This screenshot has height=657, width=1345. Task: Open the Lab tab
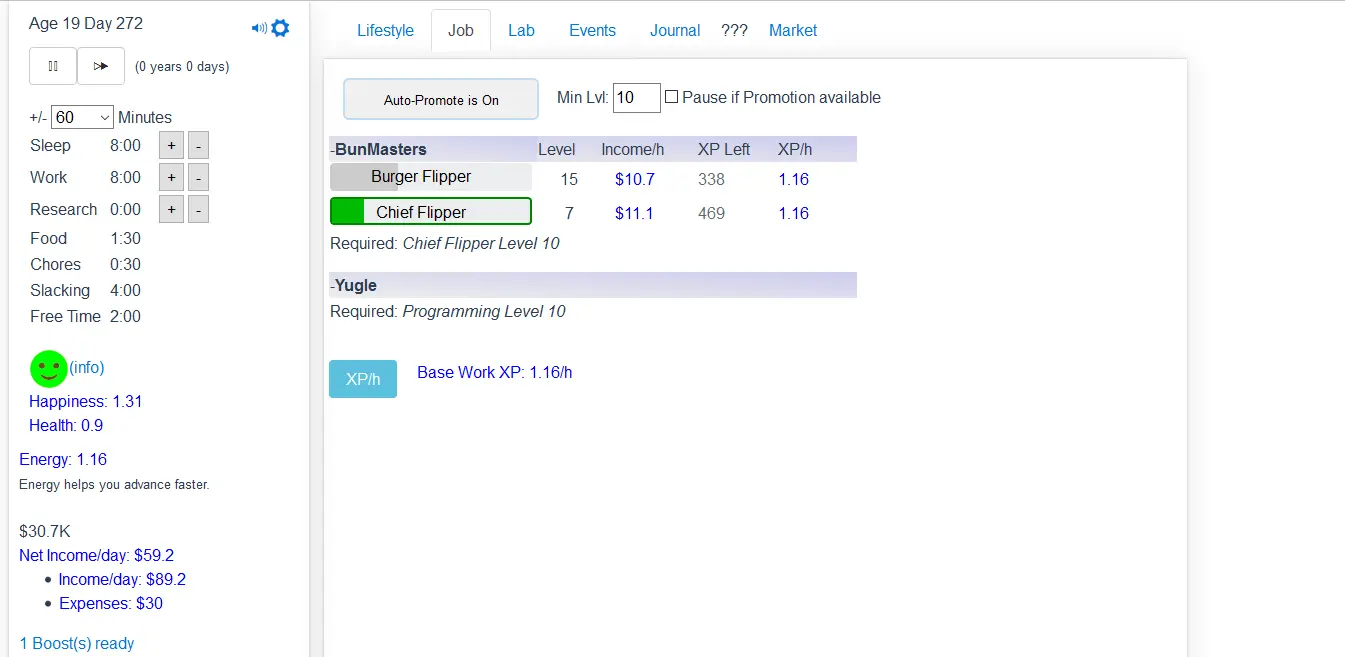pyautogui.click(x=521, y=30)
